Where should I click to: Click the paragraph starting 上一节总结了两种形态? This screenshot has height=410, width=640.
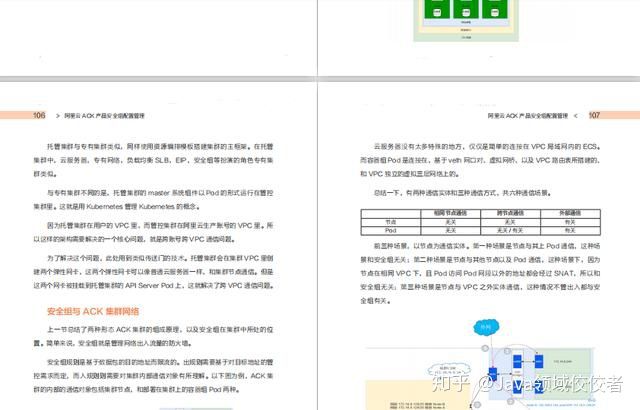point(153,336)
